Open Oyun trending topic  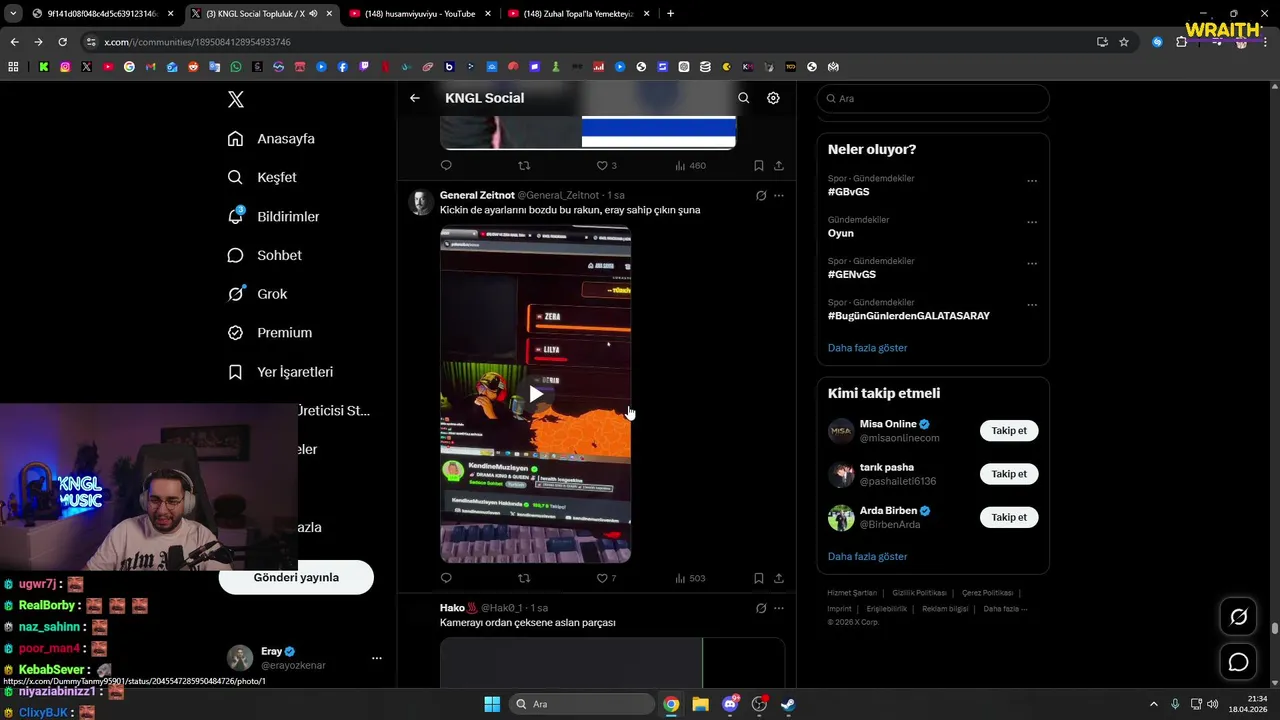click(841, 233)
